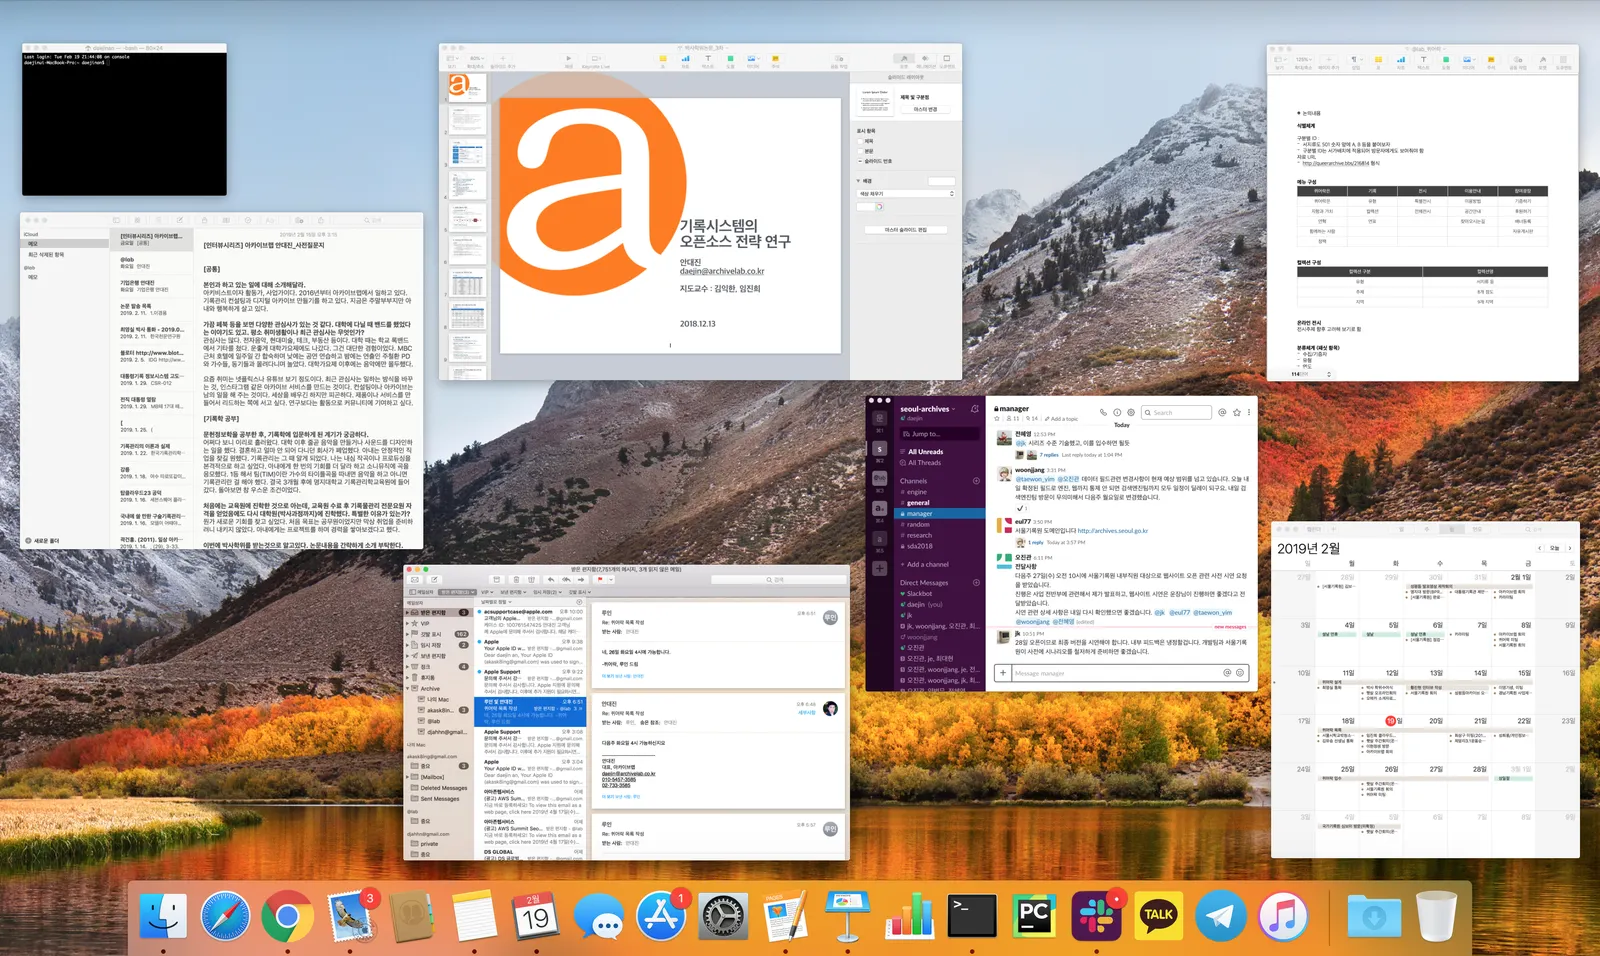Screen dimensions: 1600x956
Task: Open the color fill dropdown in Keynote inspector
Action: coord(905,194)
